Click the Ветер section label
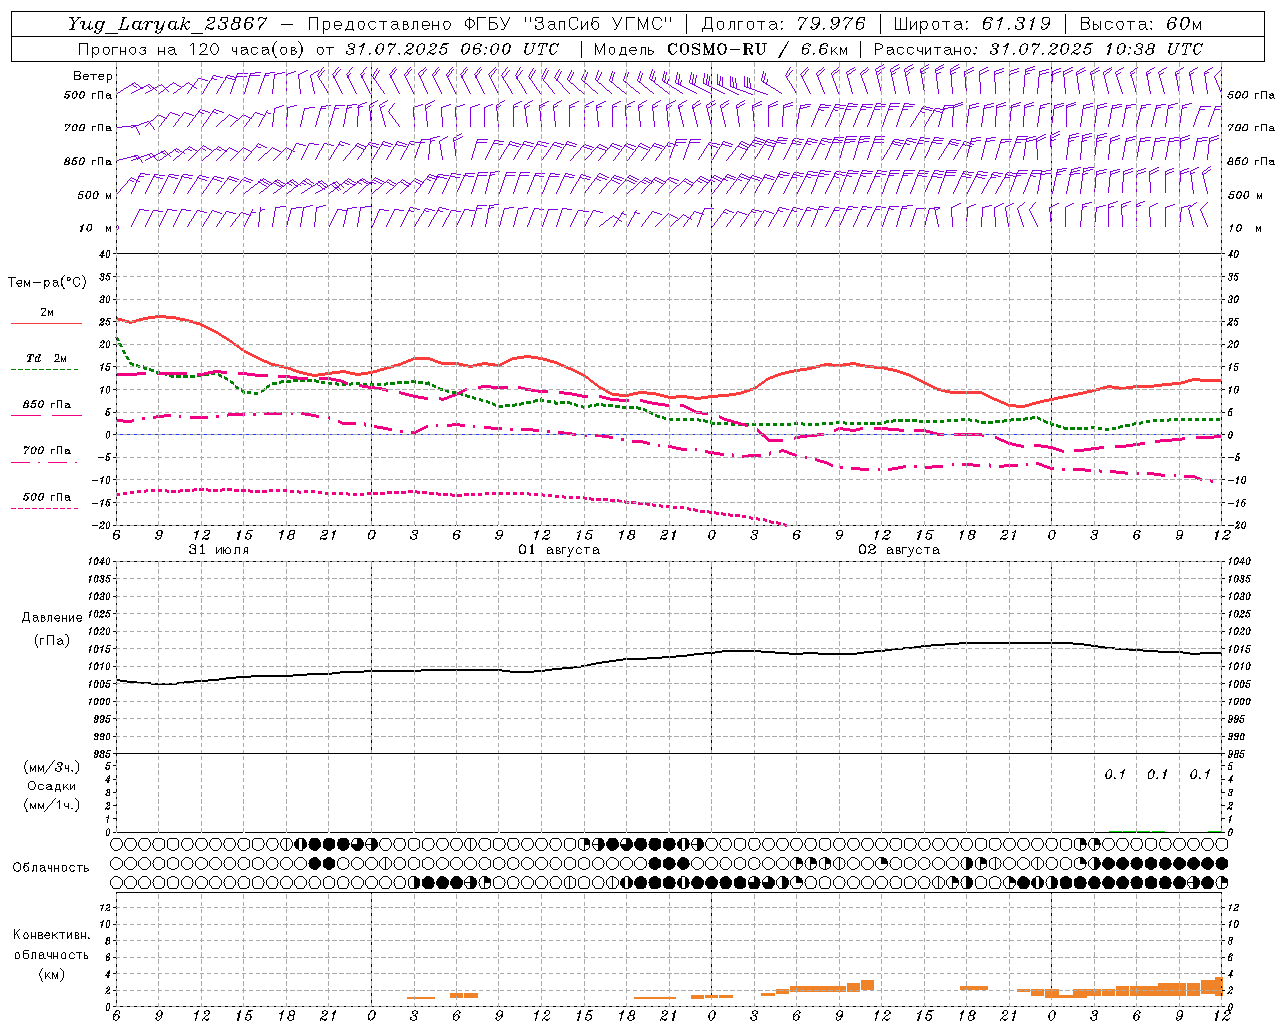Screen dimensions: 1280x1024 93,76
